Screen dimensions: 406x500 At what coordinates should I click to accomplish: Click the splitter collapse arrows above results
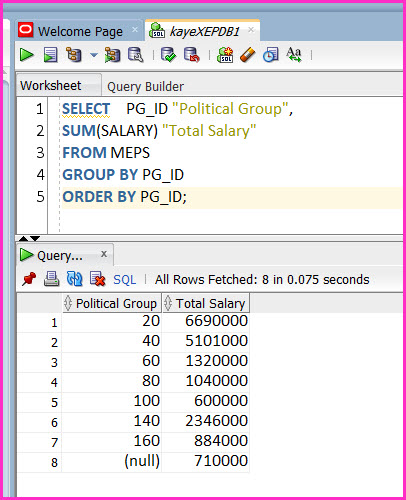tap(29, 238)
